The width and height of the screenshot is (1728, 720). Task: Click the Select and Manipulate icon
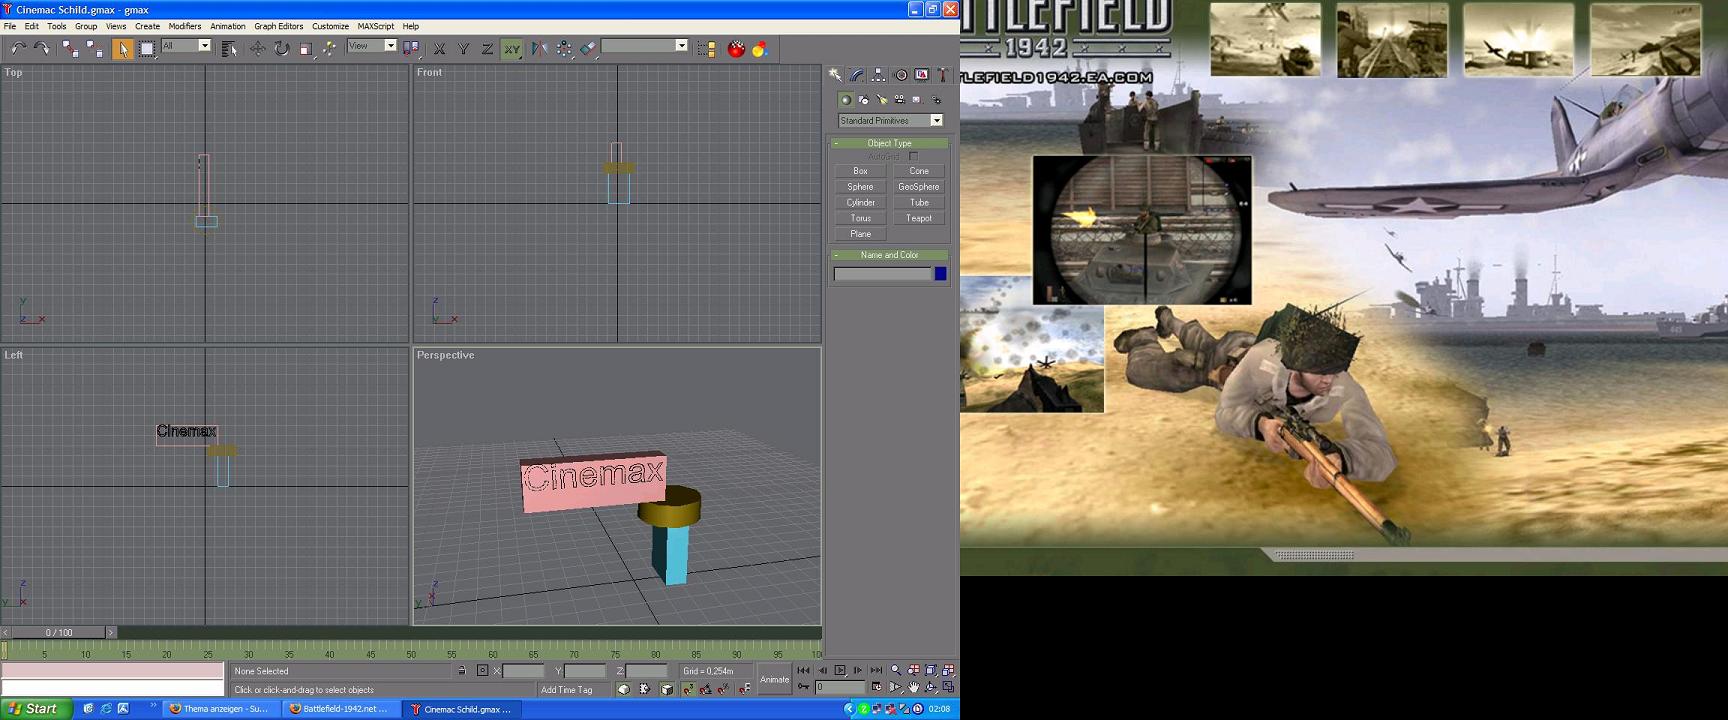pos(329,48)
